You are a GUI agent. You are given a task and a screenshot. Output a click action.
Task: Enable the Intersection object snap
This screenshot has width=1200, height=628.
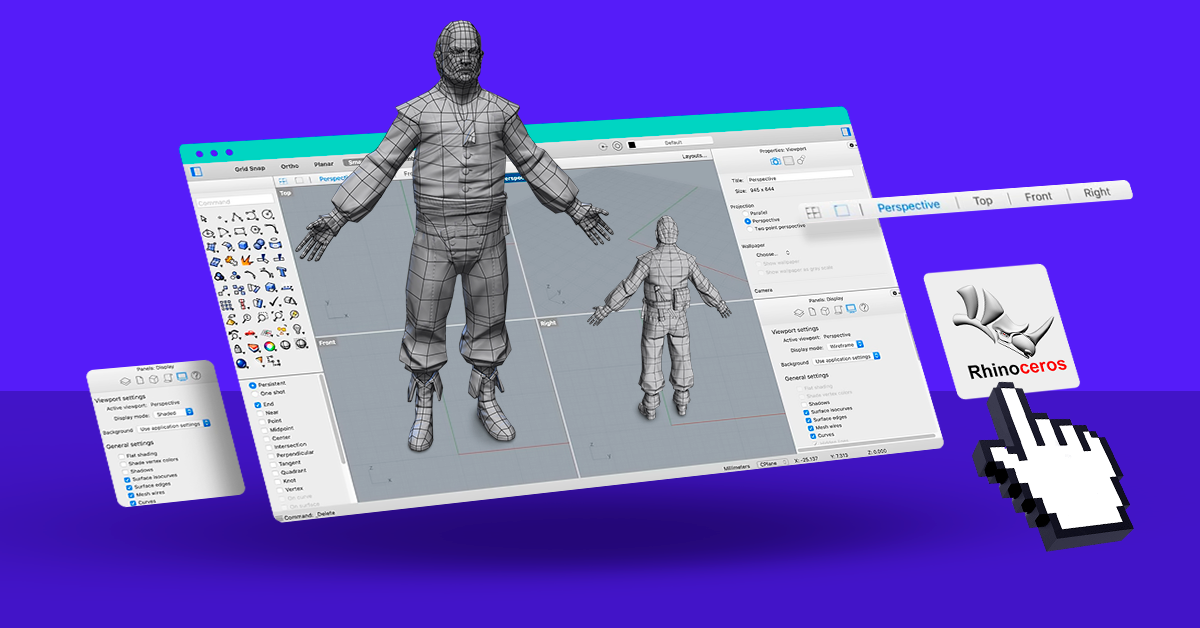[x=269, y=447]
